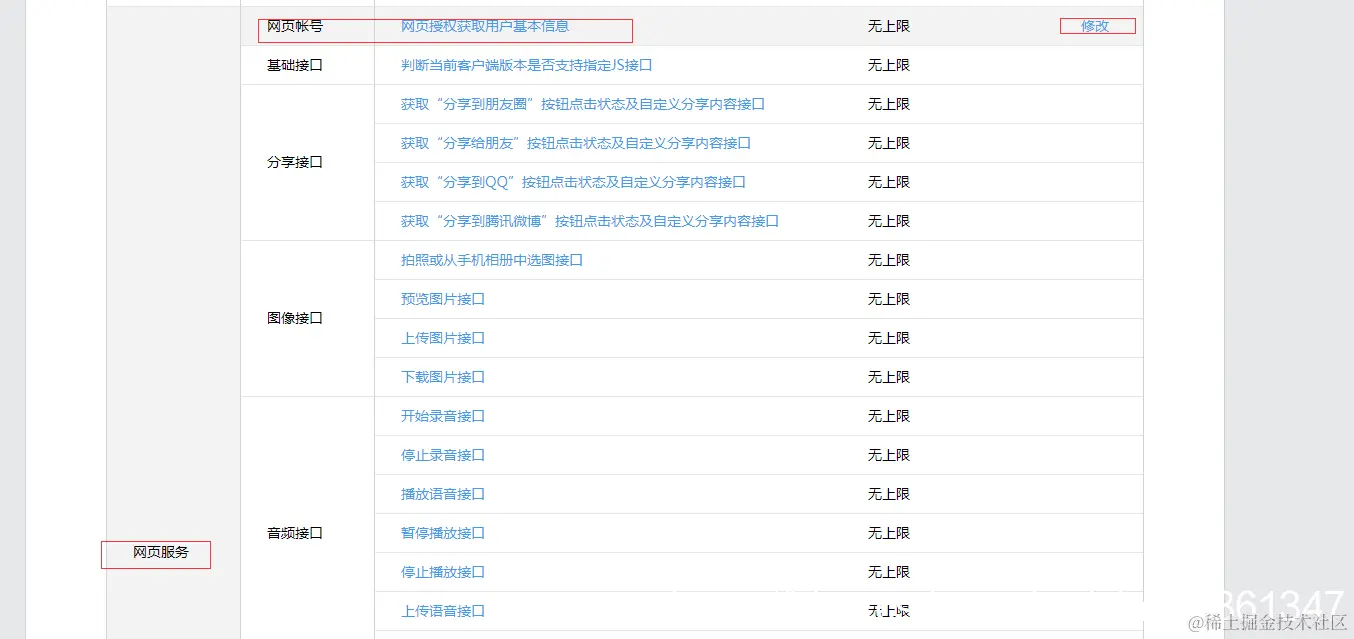Open 网页授权获取用户基本信息 link
The height and width of the screenshot is (639, 1354).
pyautogui.click(x=484, y=27)
